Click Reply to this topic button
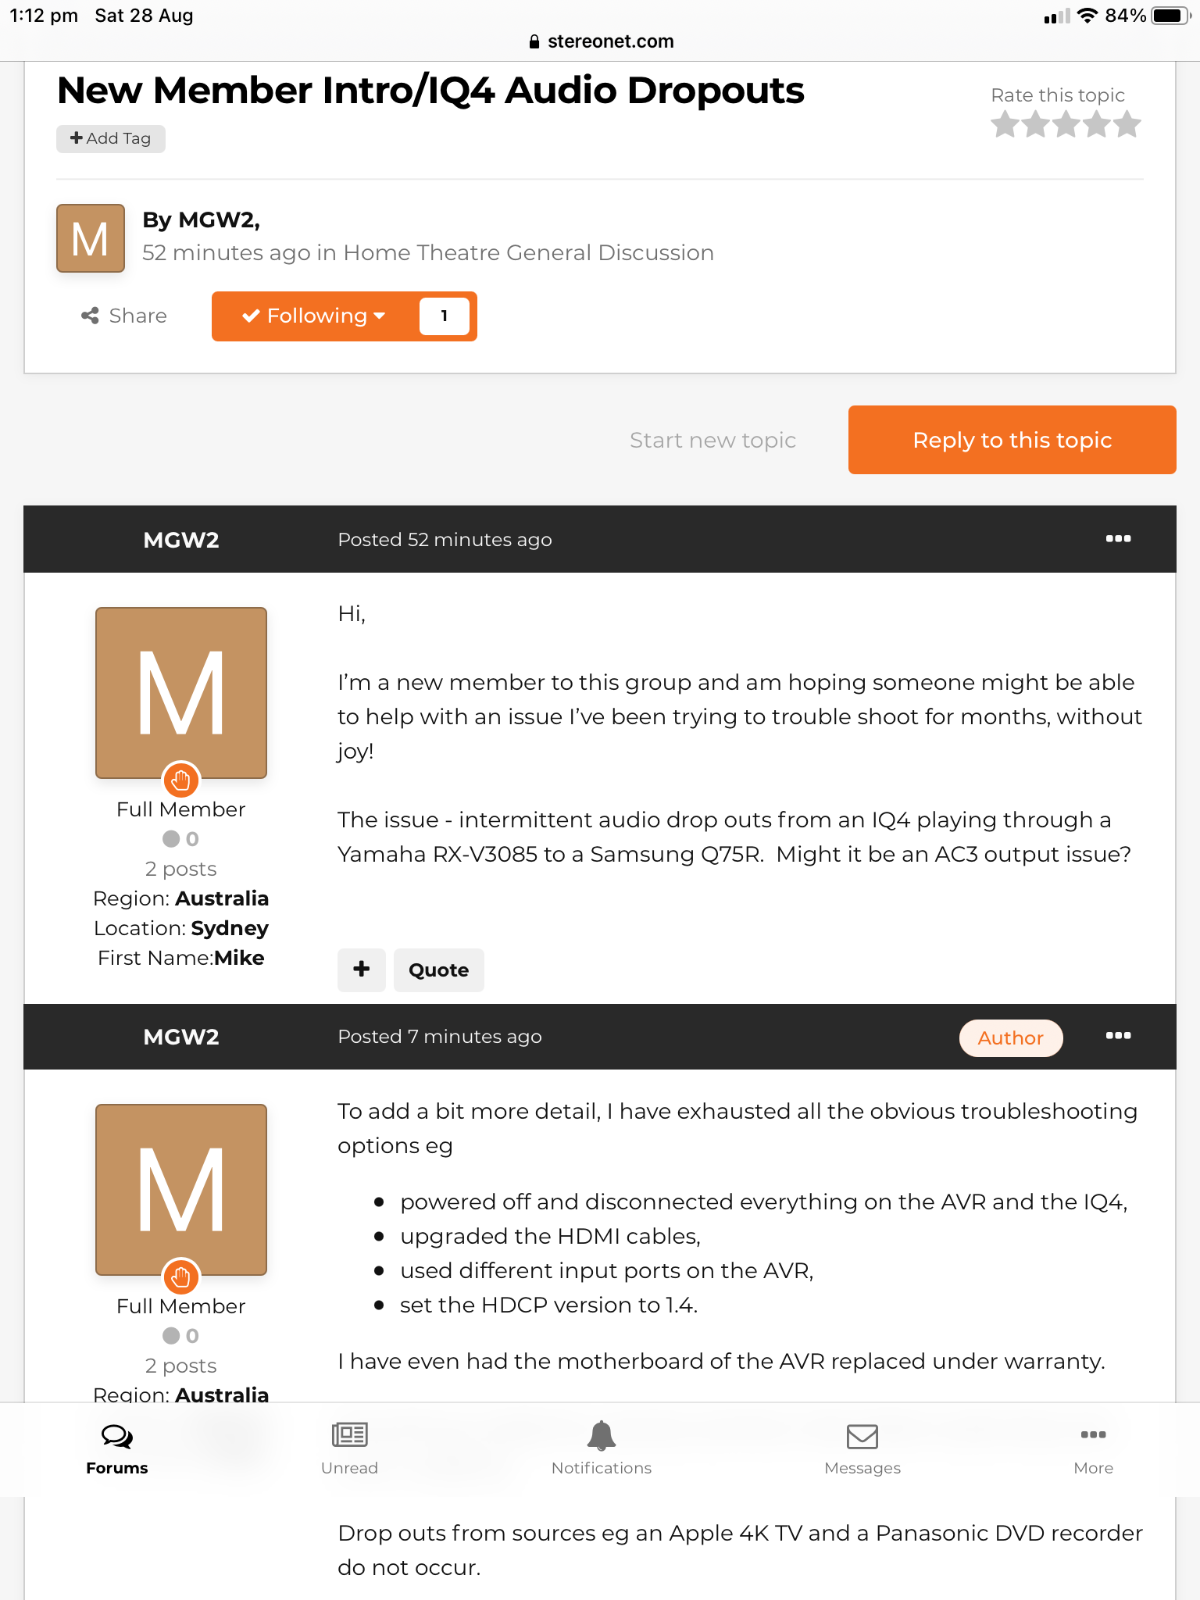1200x1600 pixels. point(1011,440)
